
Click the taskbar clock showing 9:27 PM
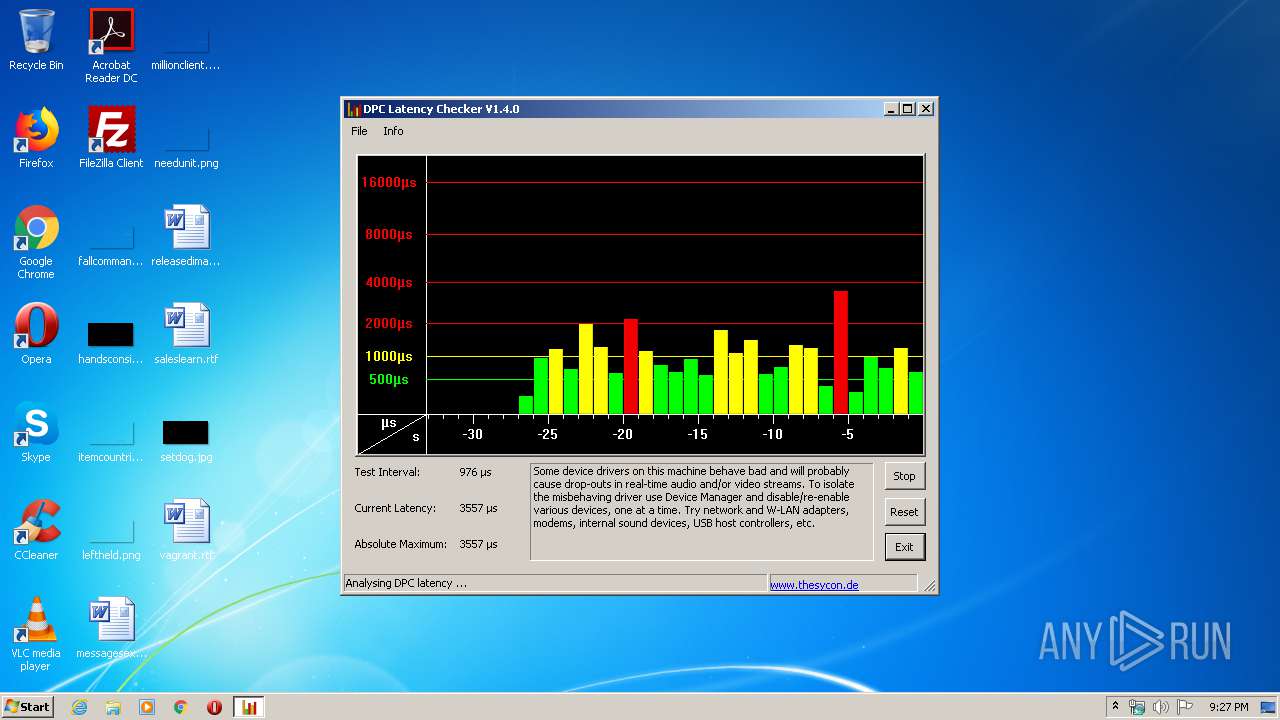point(1228,707)
